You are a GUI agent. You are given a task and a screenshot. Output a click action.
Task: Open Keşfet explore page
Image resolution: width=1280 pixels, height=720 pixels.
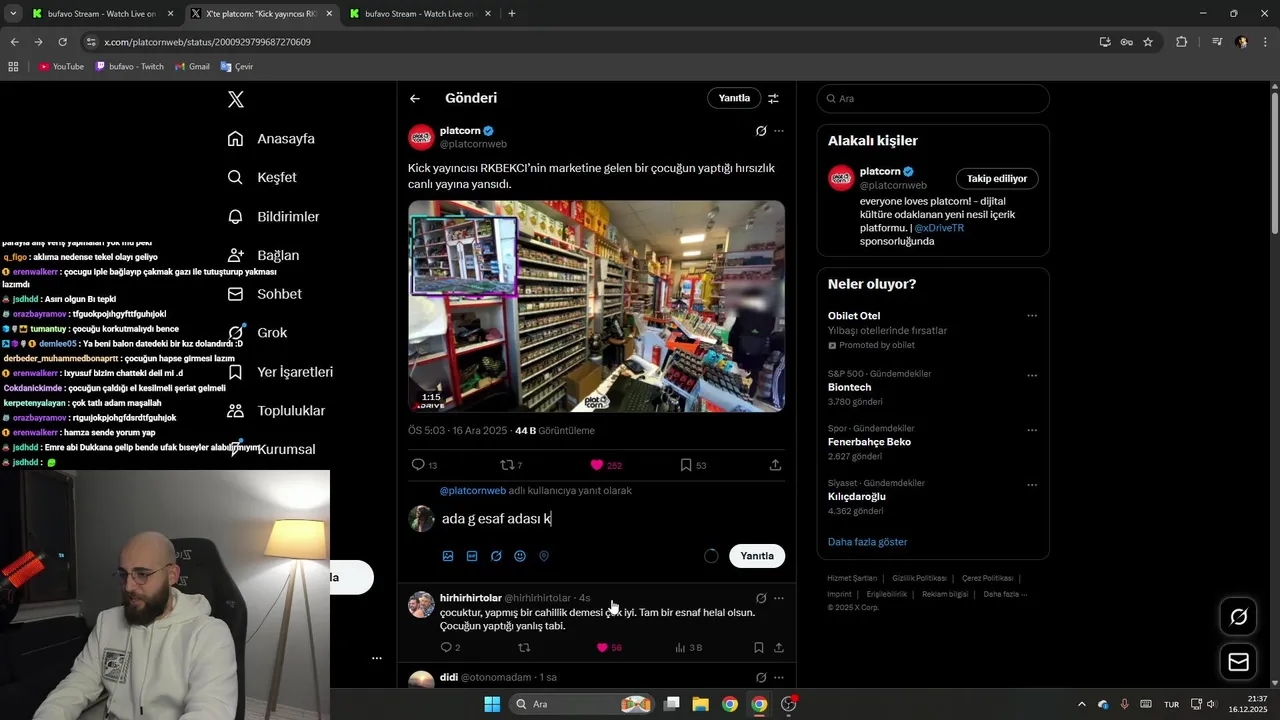point(262,177)
